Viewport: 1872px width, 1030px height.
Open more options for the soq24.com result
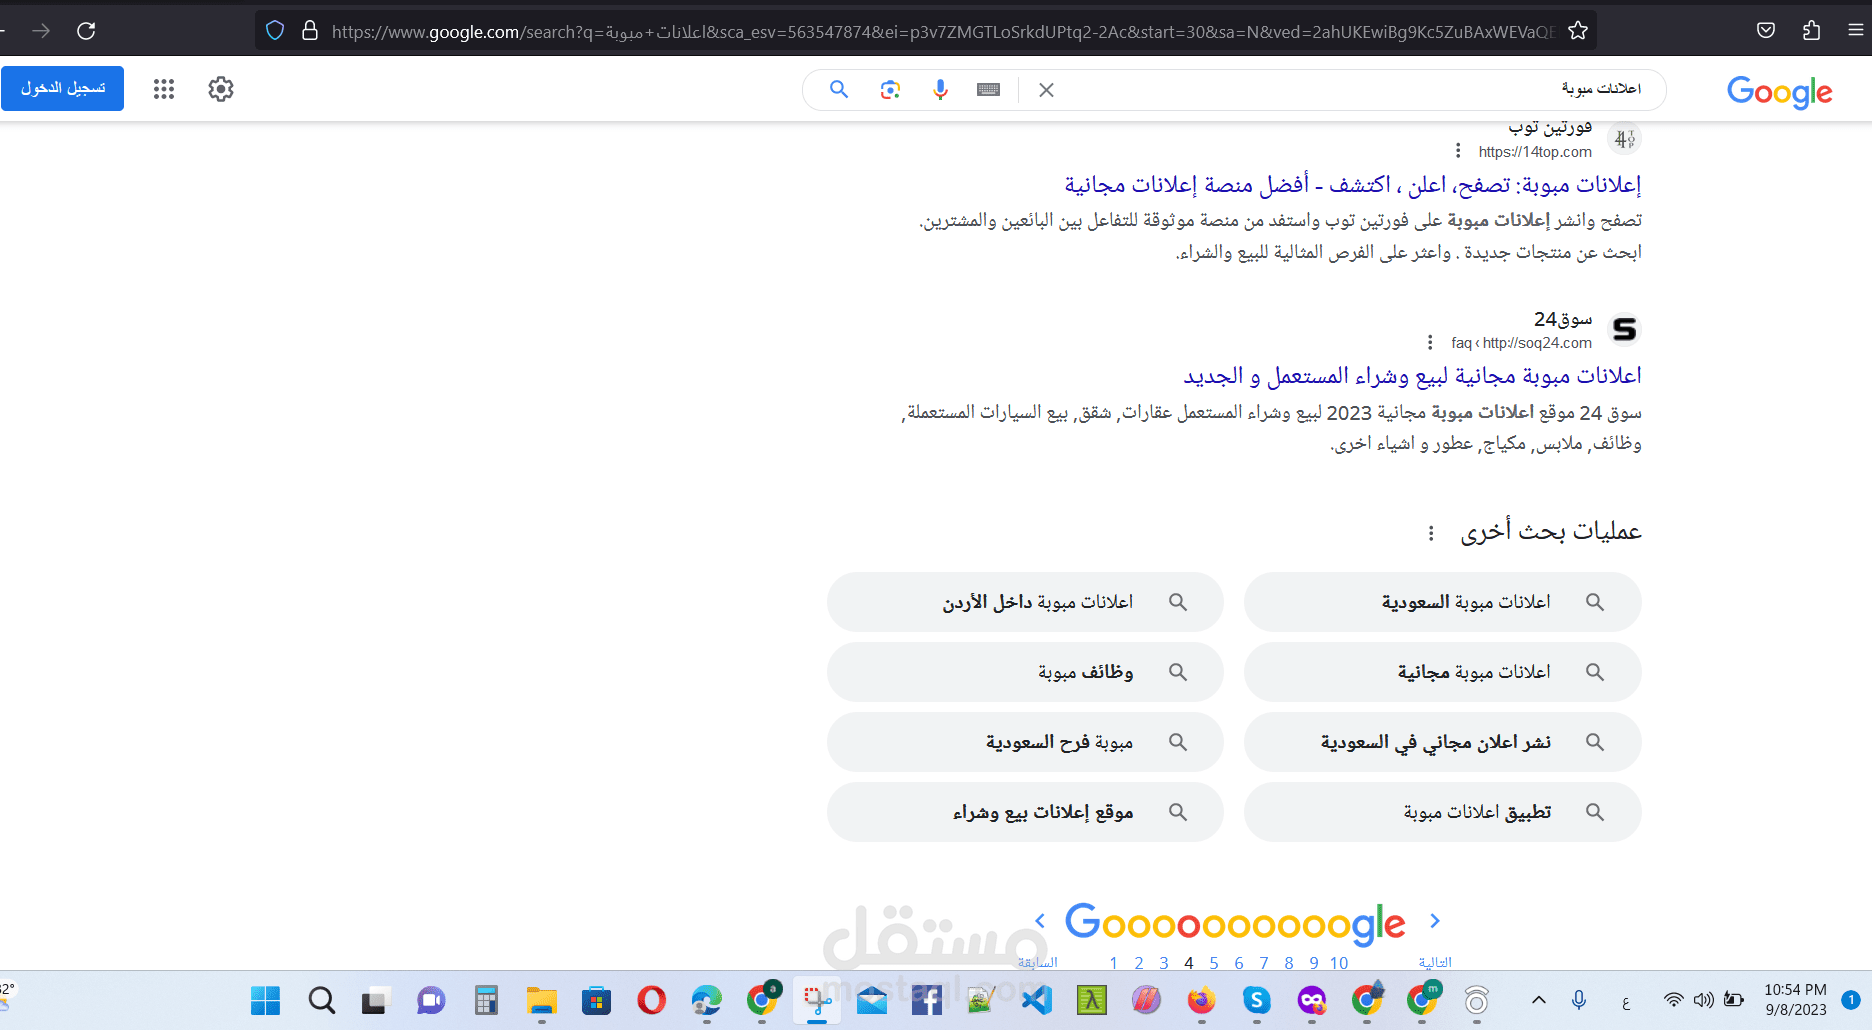1430,343
